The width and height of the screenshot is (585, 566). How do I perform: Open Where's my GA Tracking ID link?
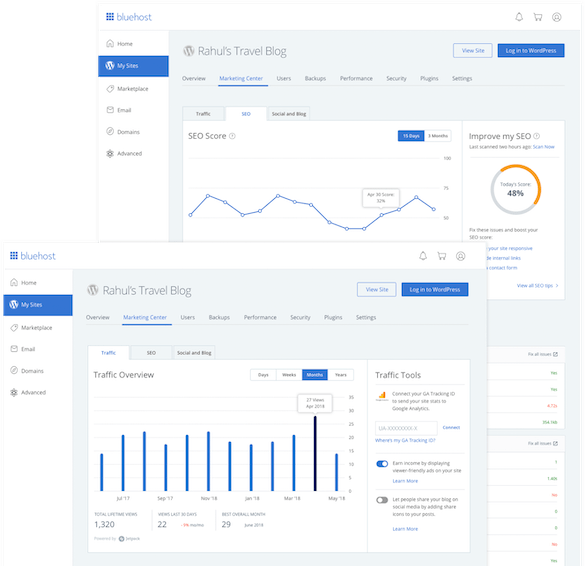point(405,440)
